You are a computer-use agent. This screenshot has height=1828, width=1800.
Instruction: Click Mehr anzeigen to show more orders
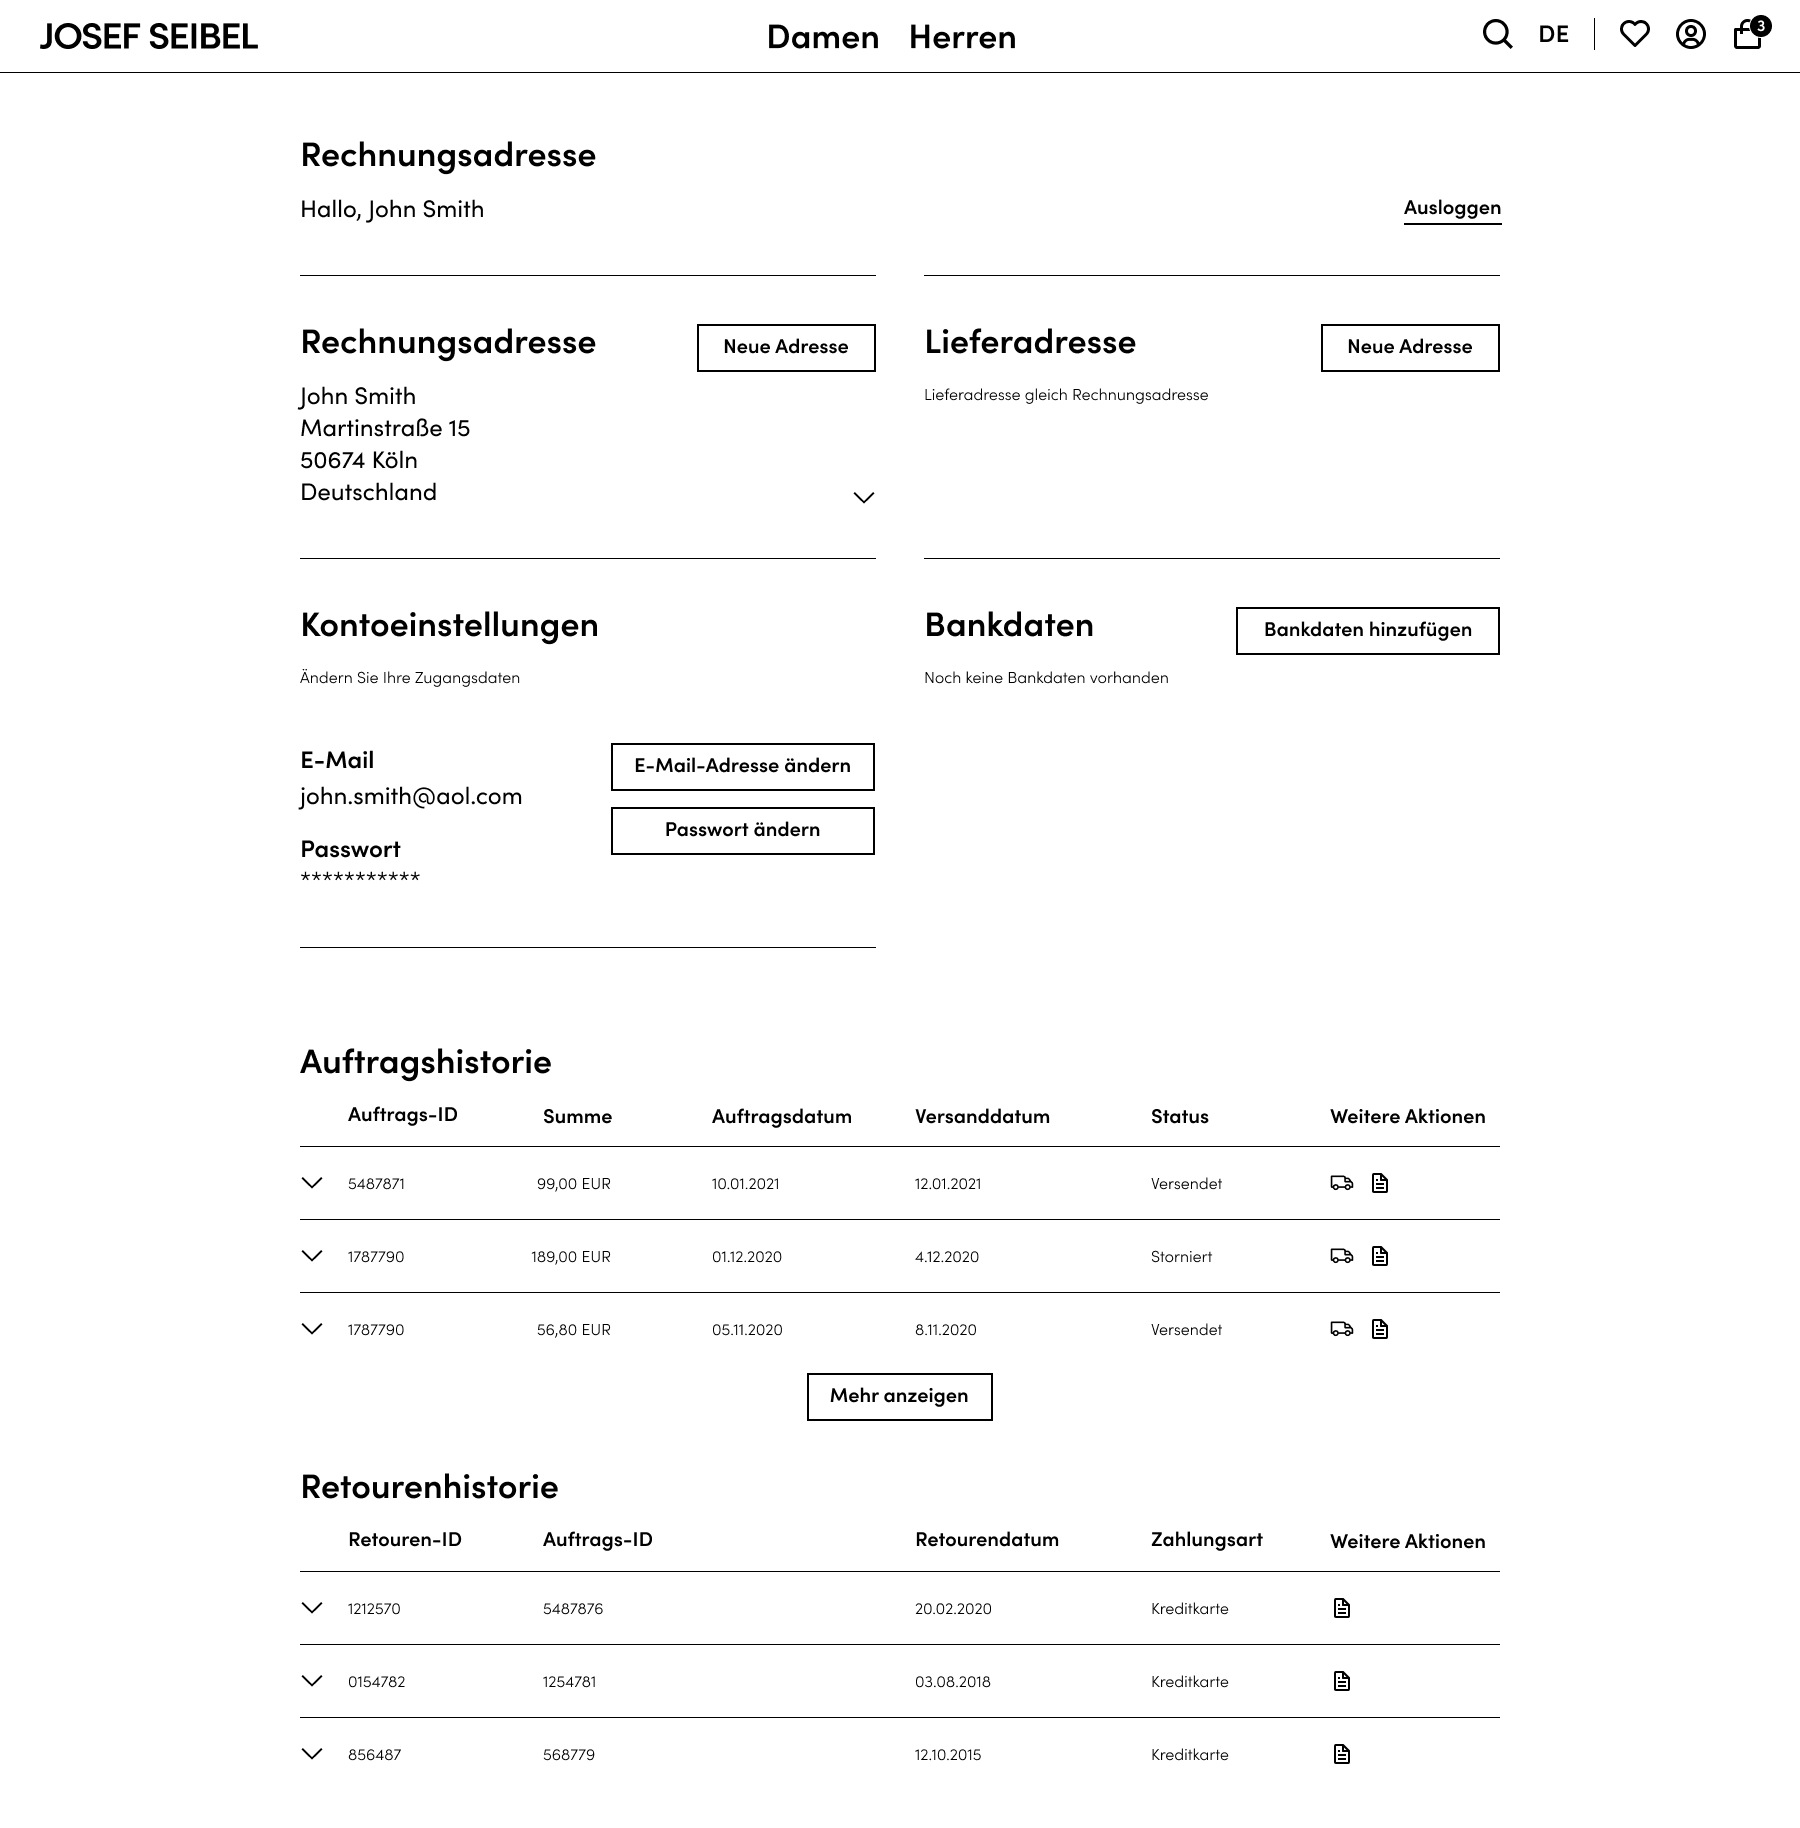(899, 1396)
